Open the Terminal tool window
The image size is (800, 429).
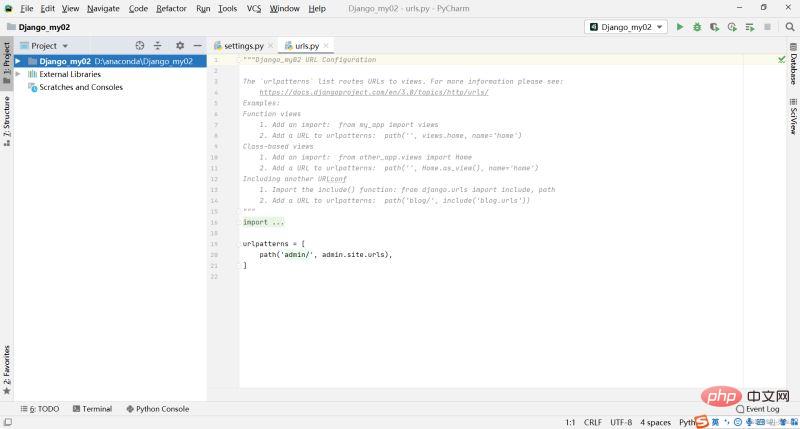coord(92,409)
